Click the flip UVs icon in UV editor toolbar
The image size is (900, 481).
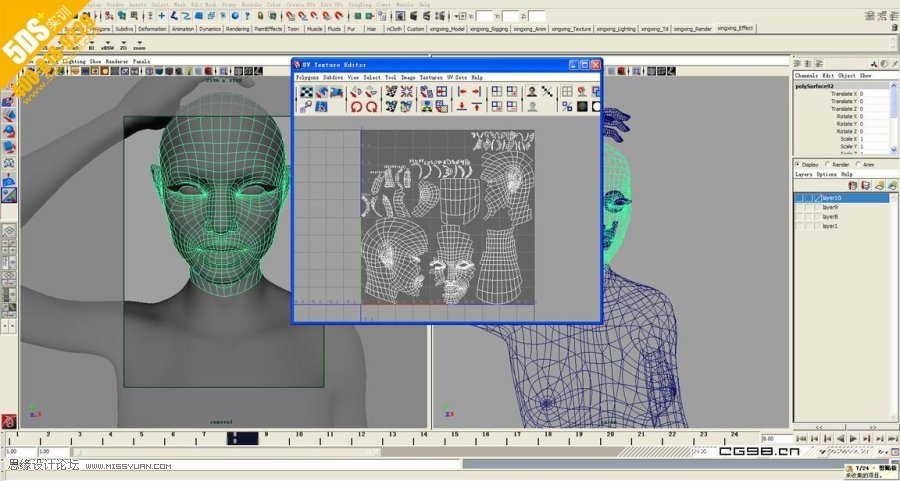pos(357,92)
